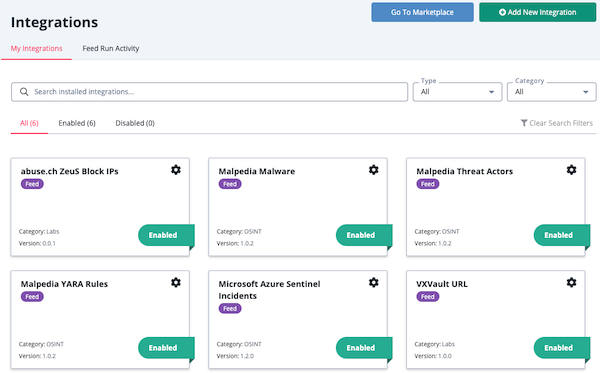Toggle Enabled status of Malpedia Malware
The height and width of the screenshot is (373, 600).
364,235
